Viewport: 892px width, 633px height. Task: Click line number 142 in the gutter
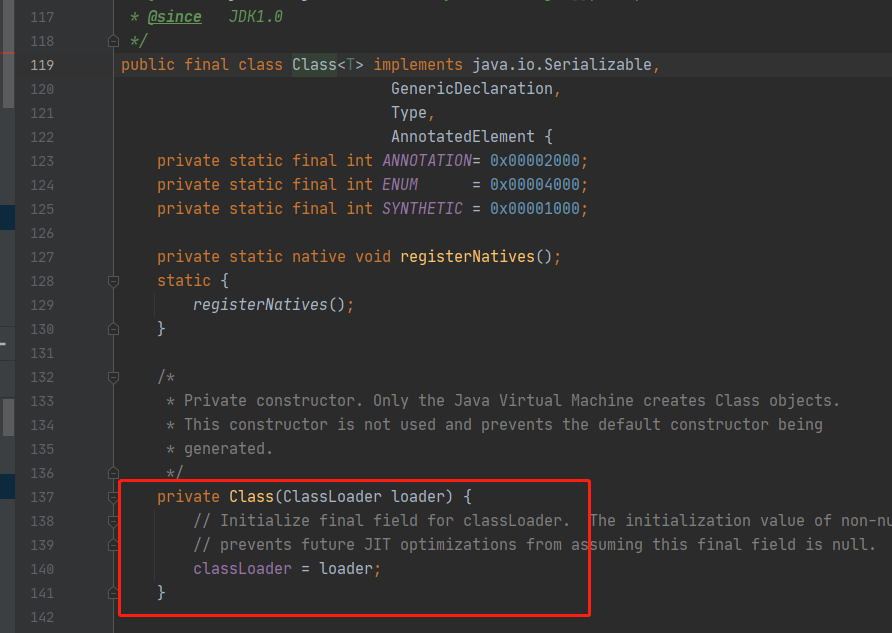(x=42, y=617)
